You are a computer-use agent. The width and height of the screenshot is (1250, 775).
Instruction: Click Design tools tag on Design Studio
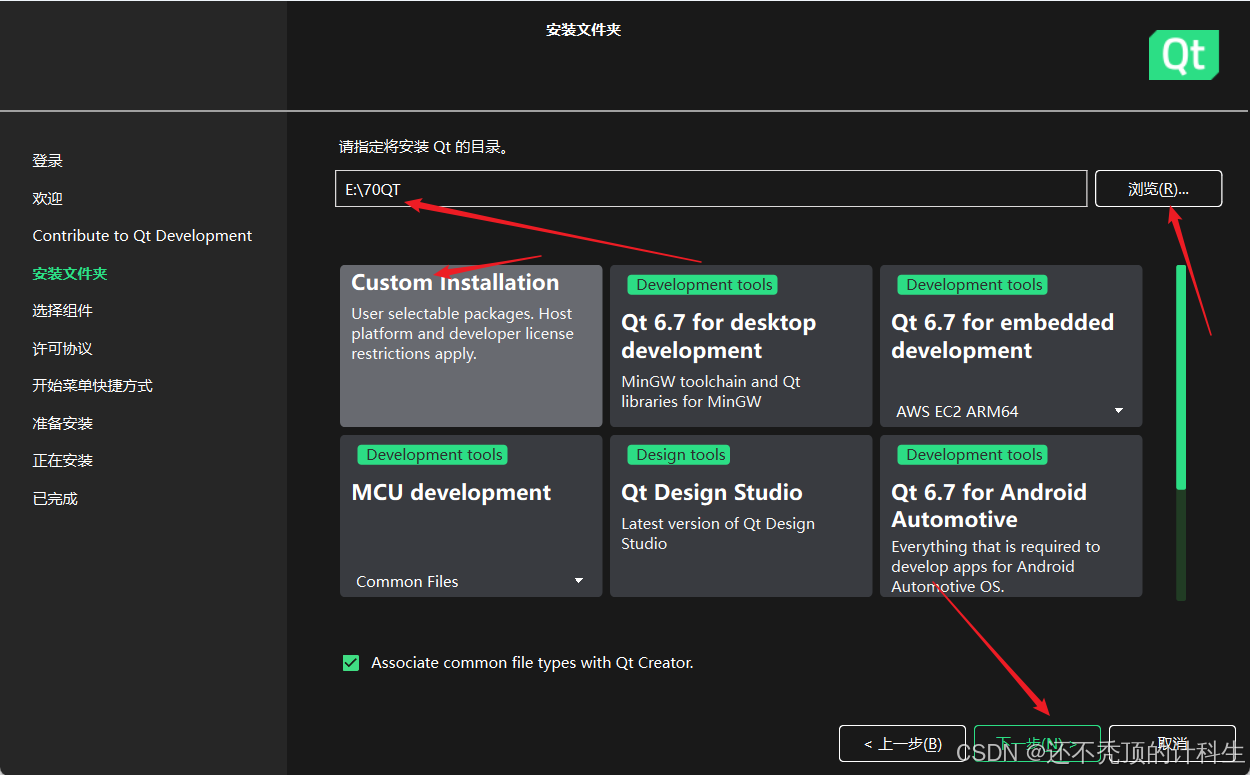[x=680, y=455]
